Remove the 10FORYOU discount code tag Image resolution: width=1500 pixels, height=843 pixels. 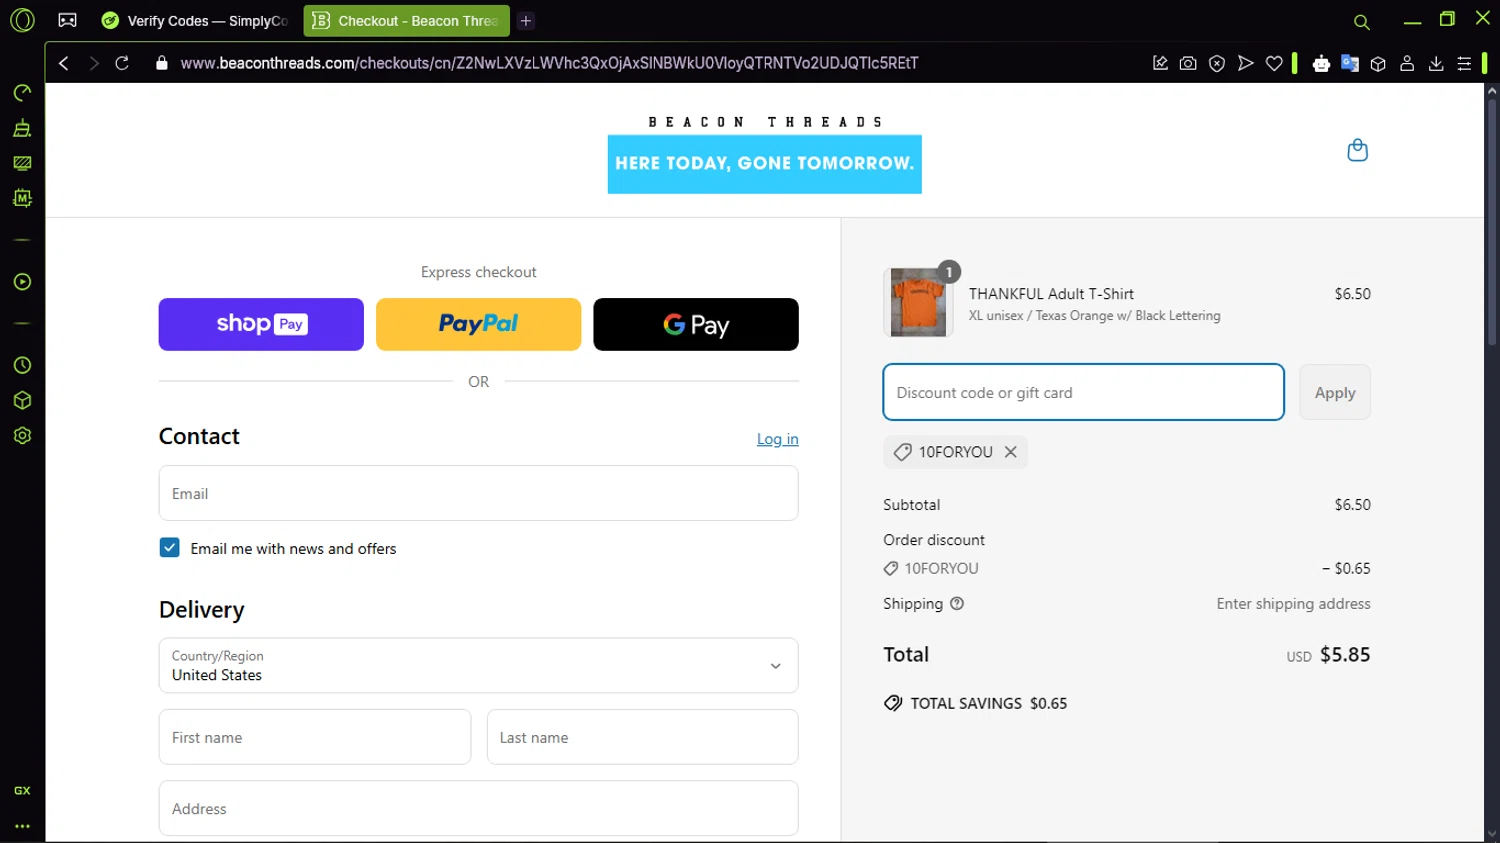(1011, 452)
